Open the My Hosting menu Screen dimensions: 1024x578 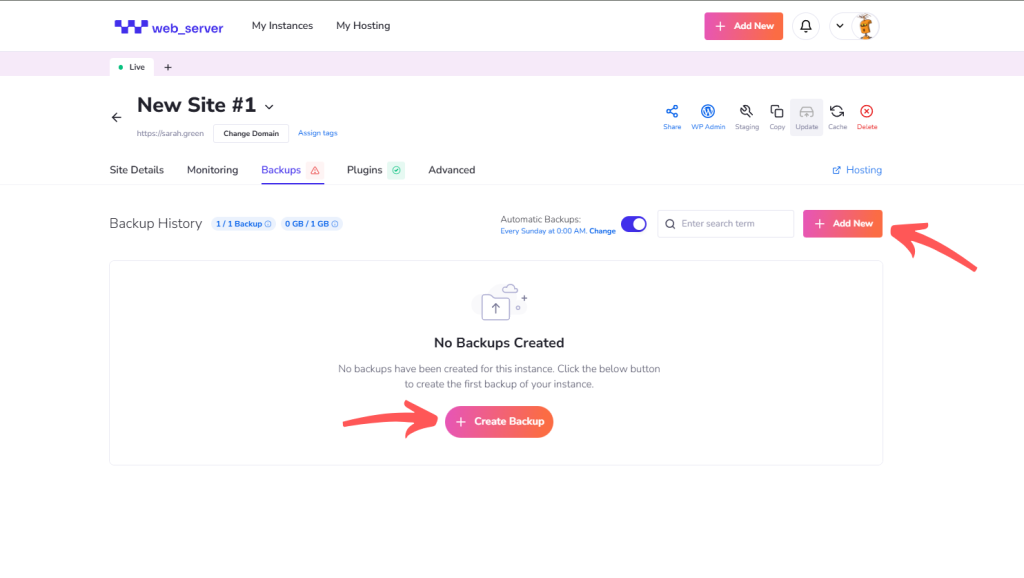[363, 26]
